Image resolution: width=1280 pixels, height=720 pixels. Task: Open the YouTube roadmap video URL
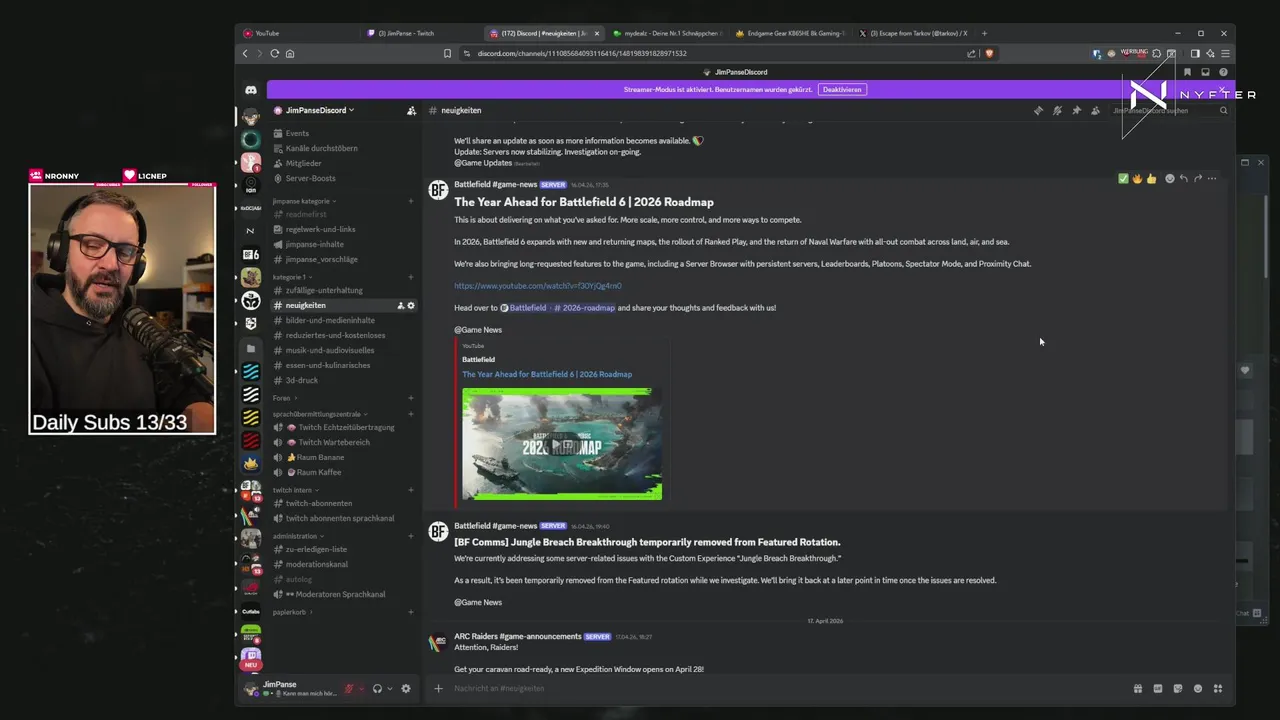537,286
